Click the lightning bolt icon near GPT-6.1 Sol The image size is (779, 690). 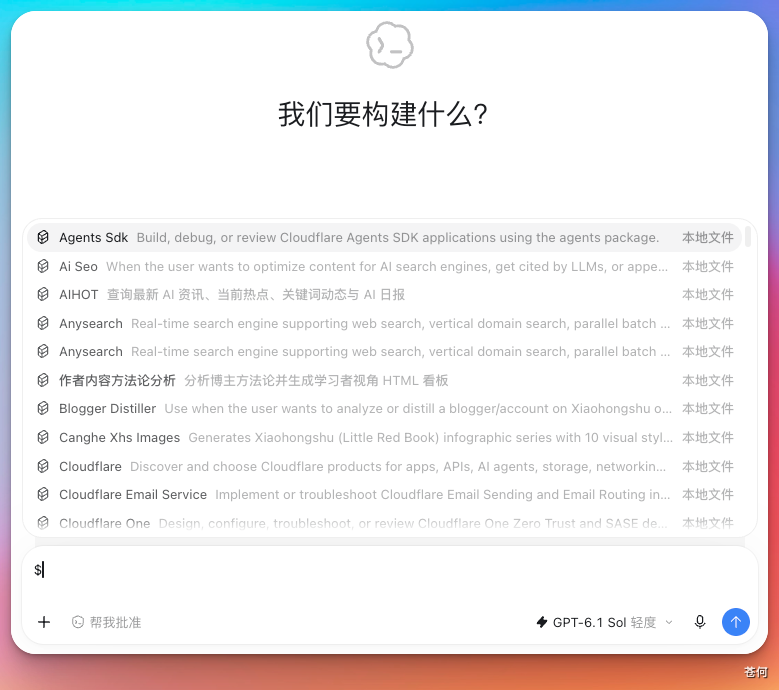pos(542,622)
